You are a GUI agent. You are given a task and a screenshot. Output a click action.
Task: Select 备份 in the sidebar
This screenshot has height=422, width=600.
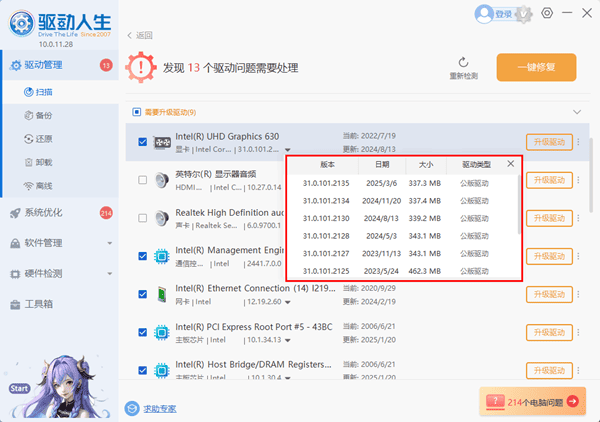pyautogui.click(x=43, y=115)
